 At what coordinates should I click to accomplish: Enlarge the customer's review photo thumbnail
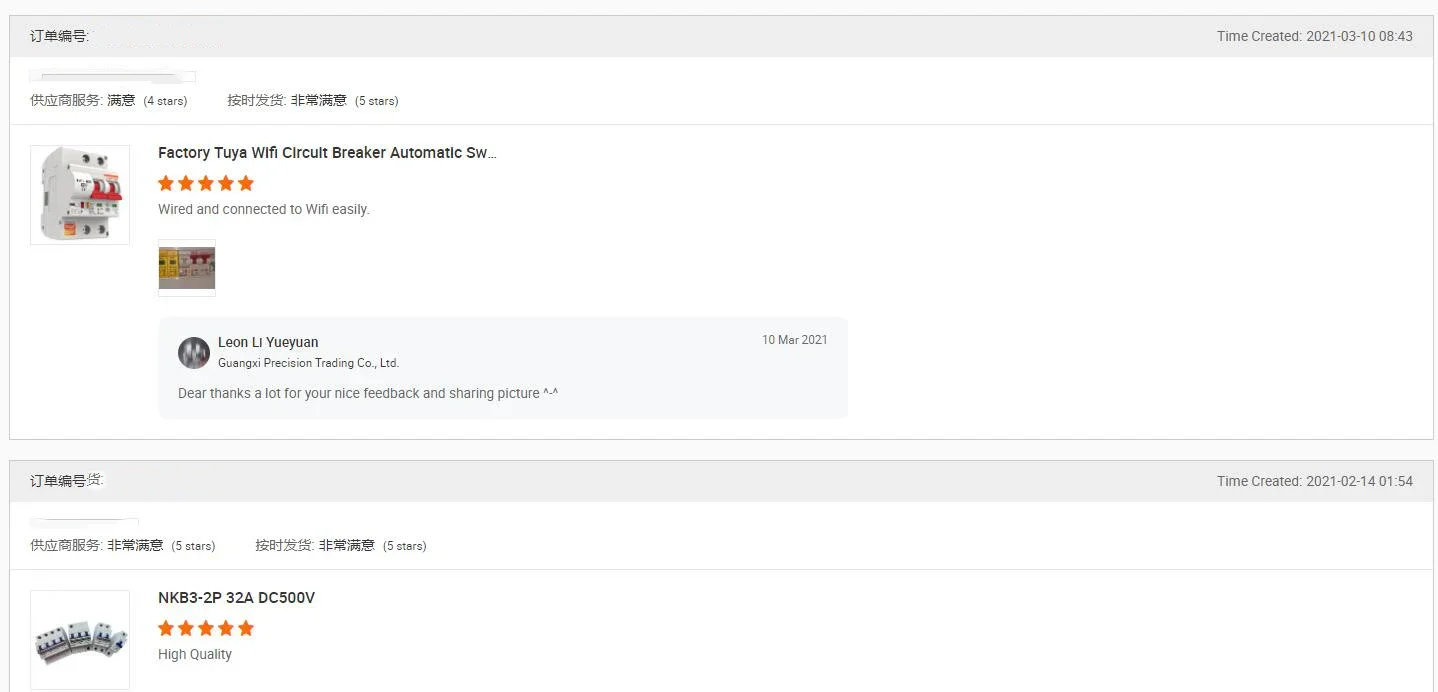(187, 267)
